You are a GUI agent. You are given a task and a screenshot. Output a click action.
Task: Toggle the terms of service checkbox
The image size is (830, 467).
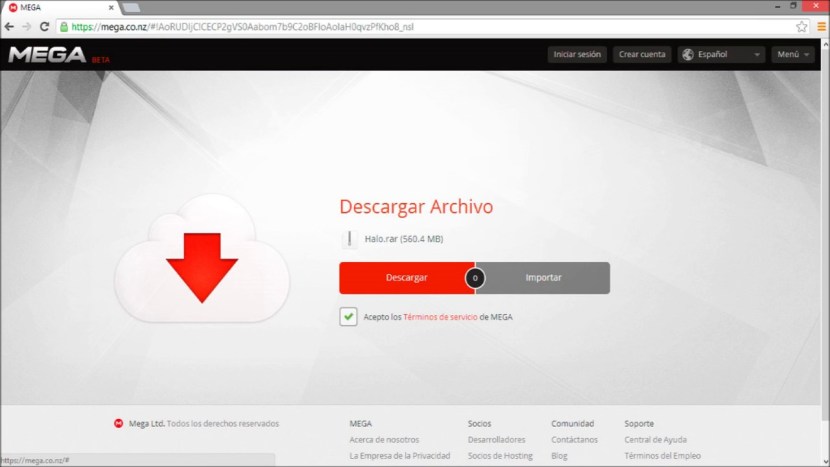tap(348, 316)
